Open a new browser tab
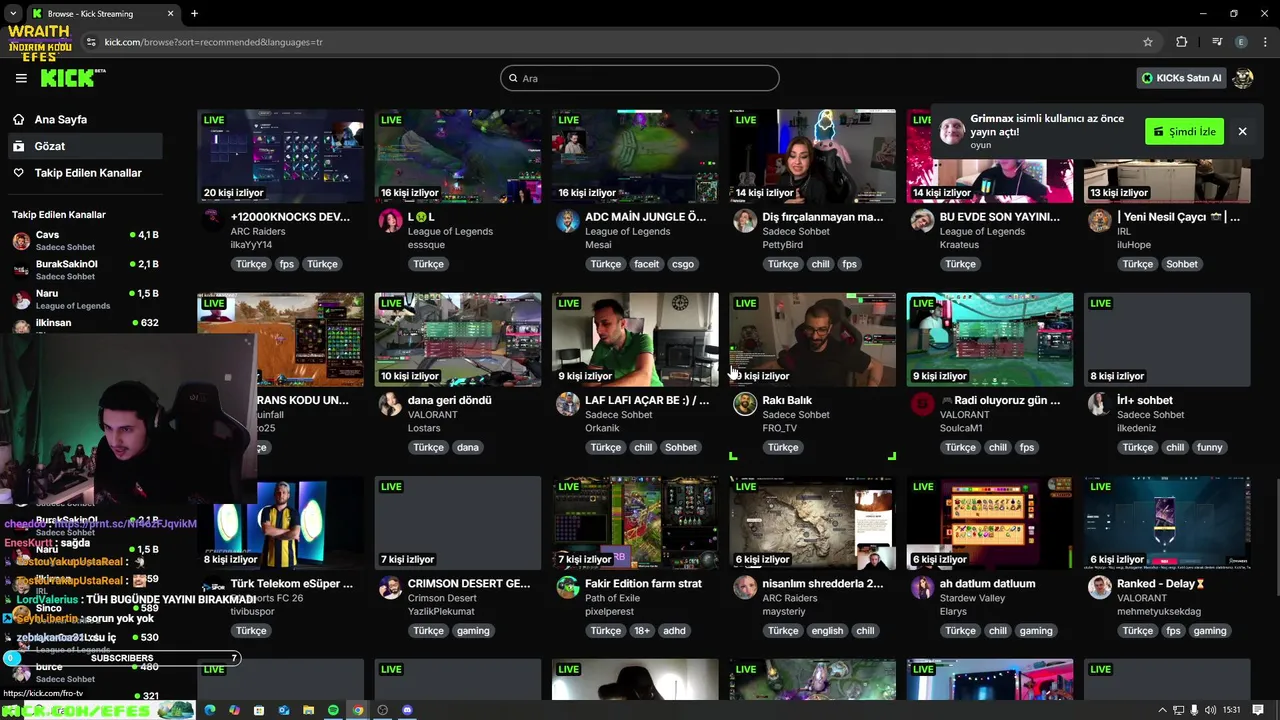 [194, 14]
